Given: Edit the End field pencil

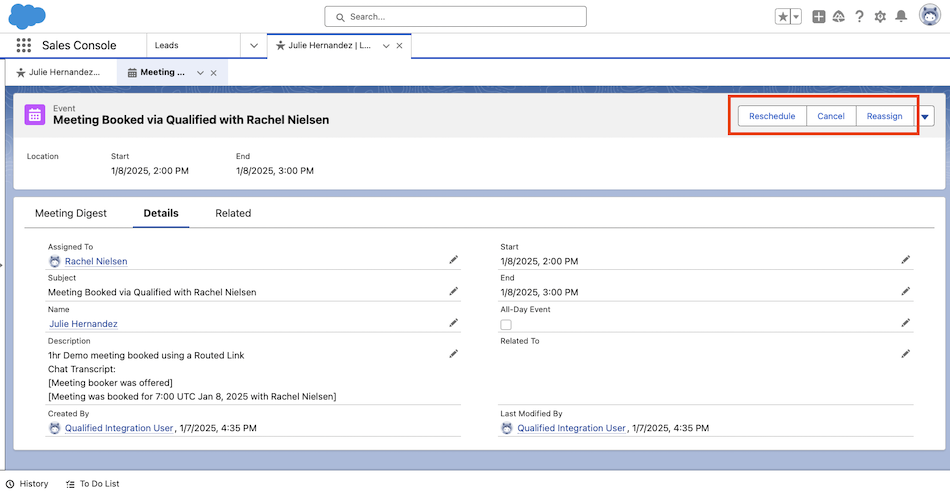Looking at the screenshot, I should pos(905,291).
